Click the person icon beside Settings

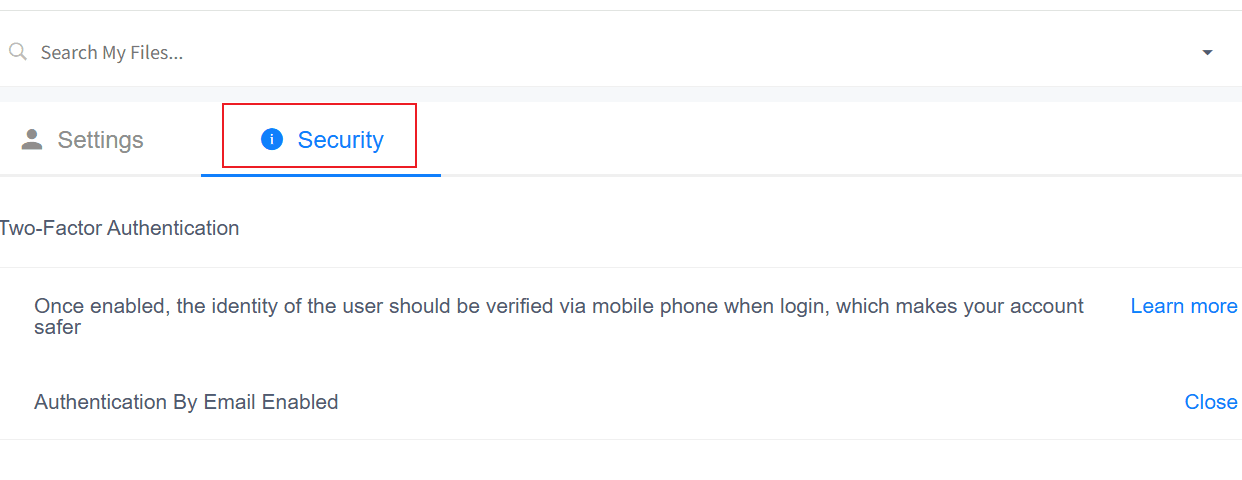pos(32,139)
